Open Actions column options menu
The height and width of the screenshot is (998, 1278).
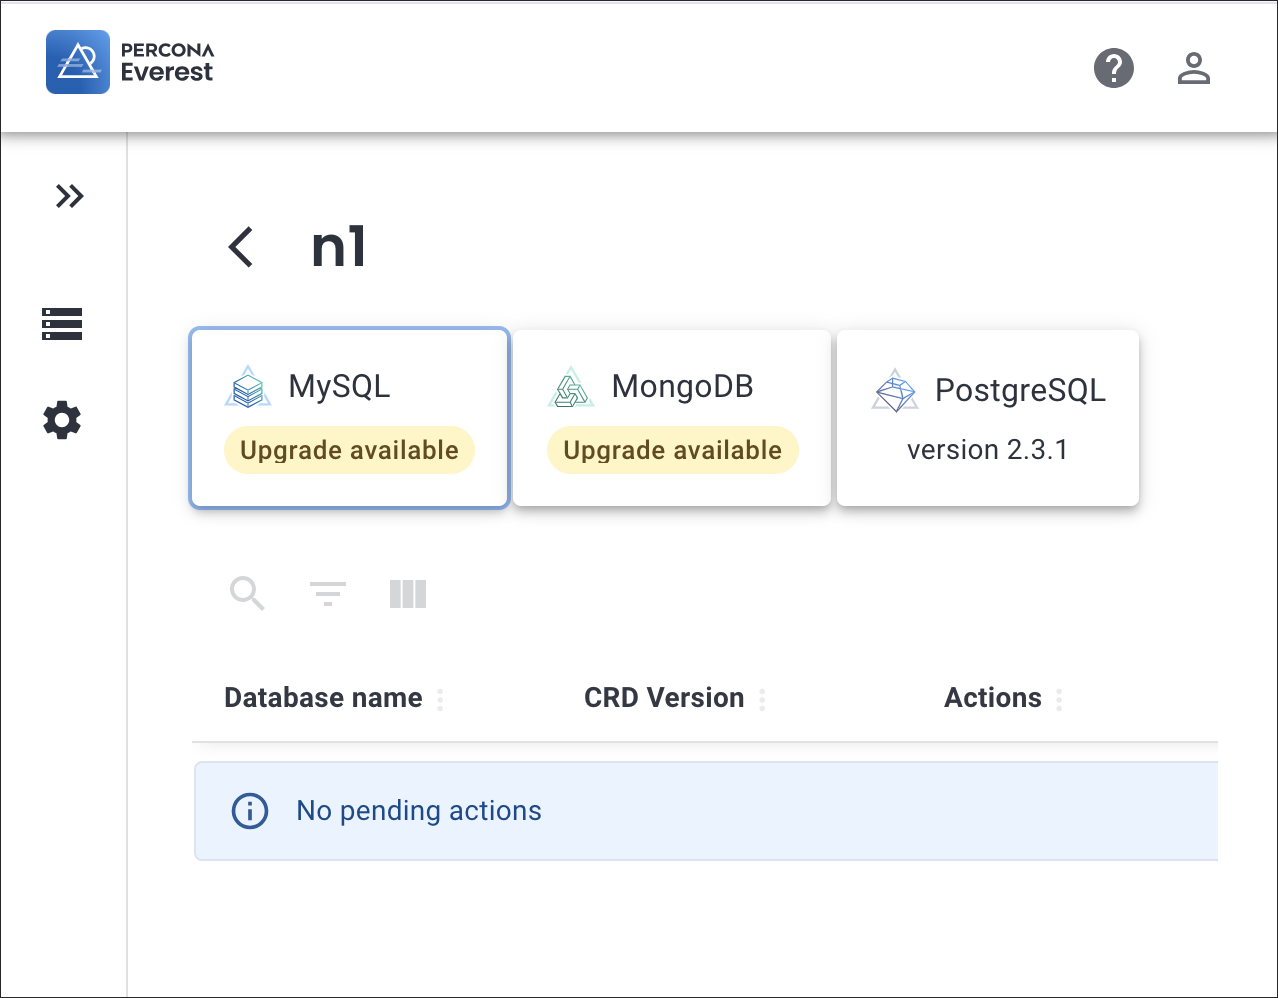[1059, 699]
